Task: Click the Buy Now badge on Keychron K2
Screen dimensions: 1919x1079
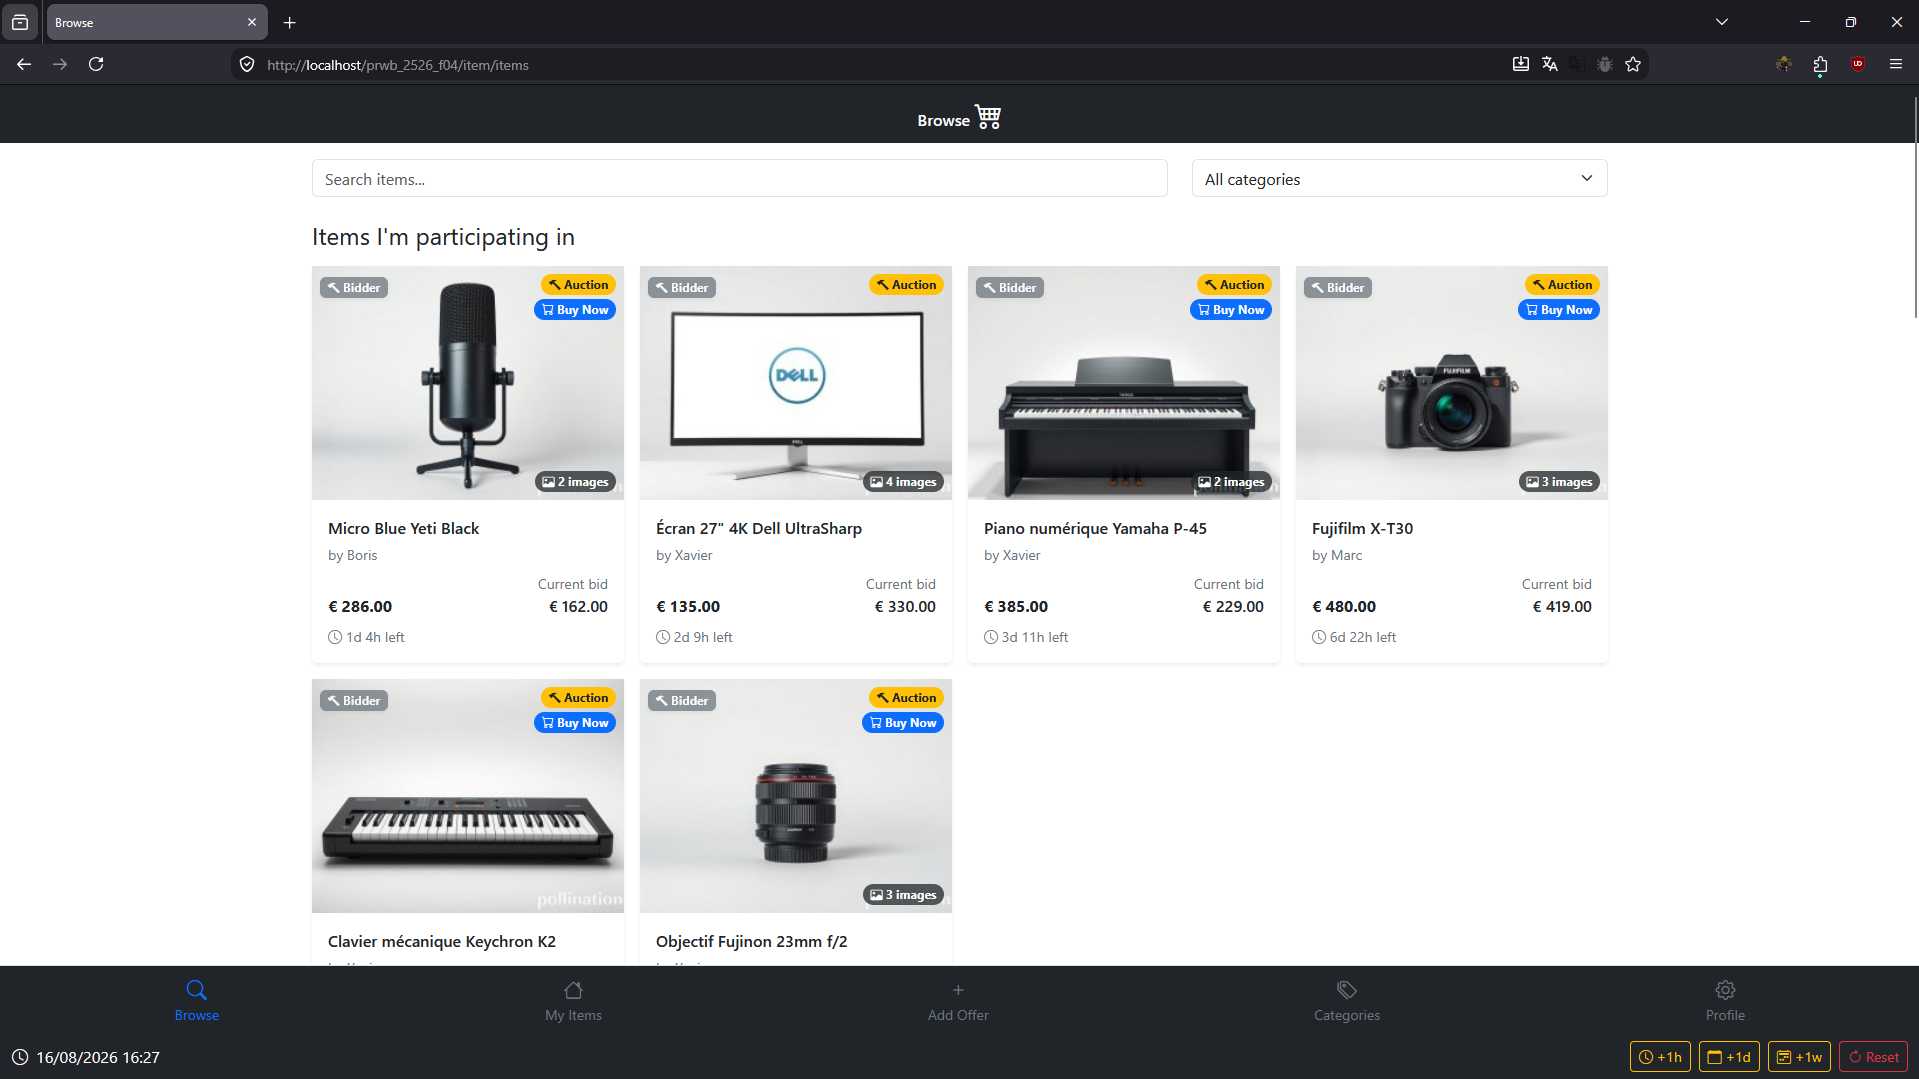Action: [575, 723]
